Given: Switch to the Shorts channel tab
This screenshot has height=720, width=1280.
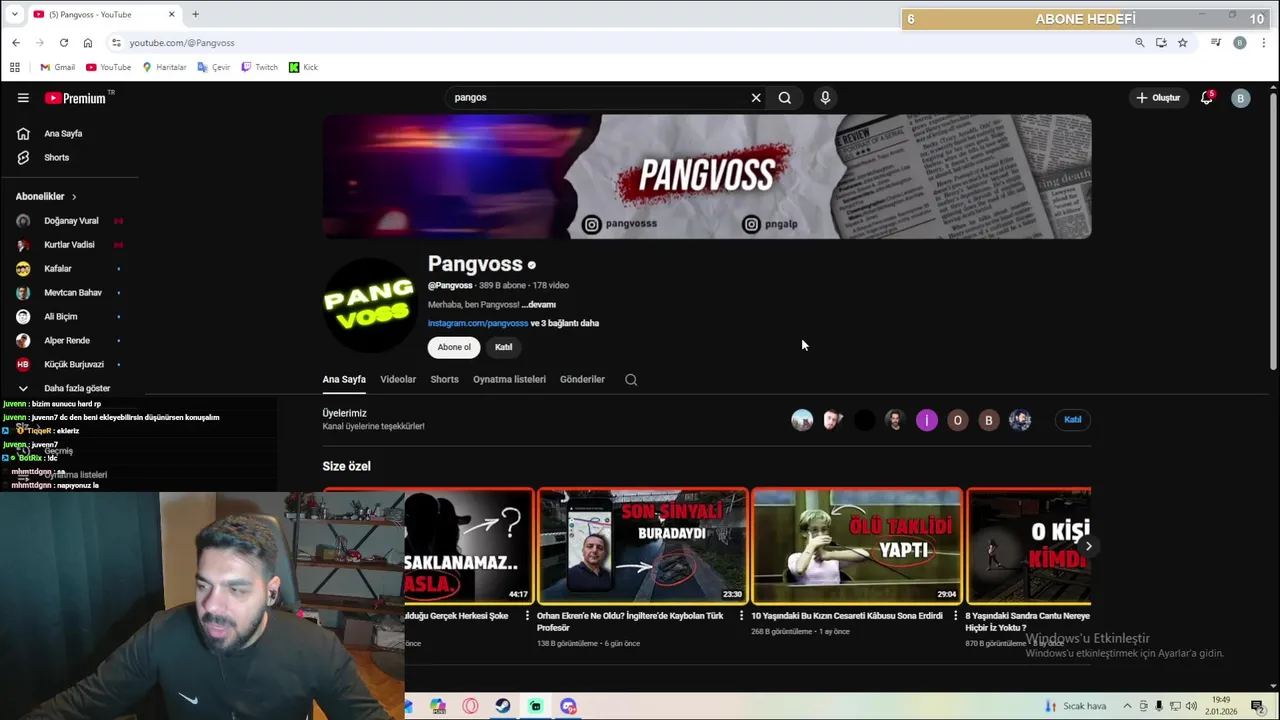Looking at the screenshot, I should coord(444,380).
